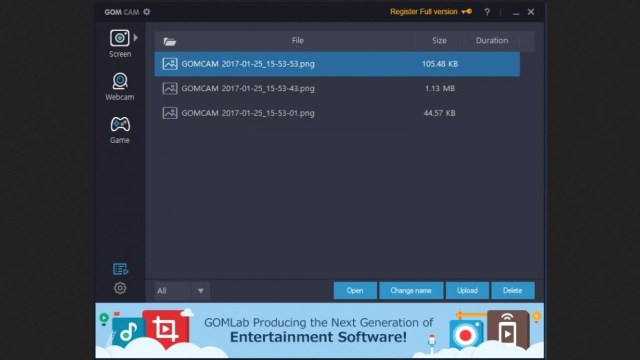Viewport: 640px width, 360px height.
Task: Sort the list by Duration column
Action: pyautogui.click(x=492, y=40)
